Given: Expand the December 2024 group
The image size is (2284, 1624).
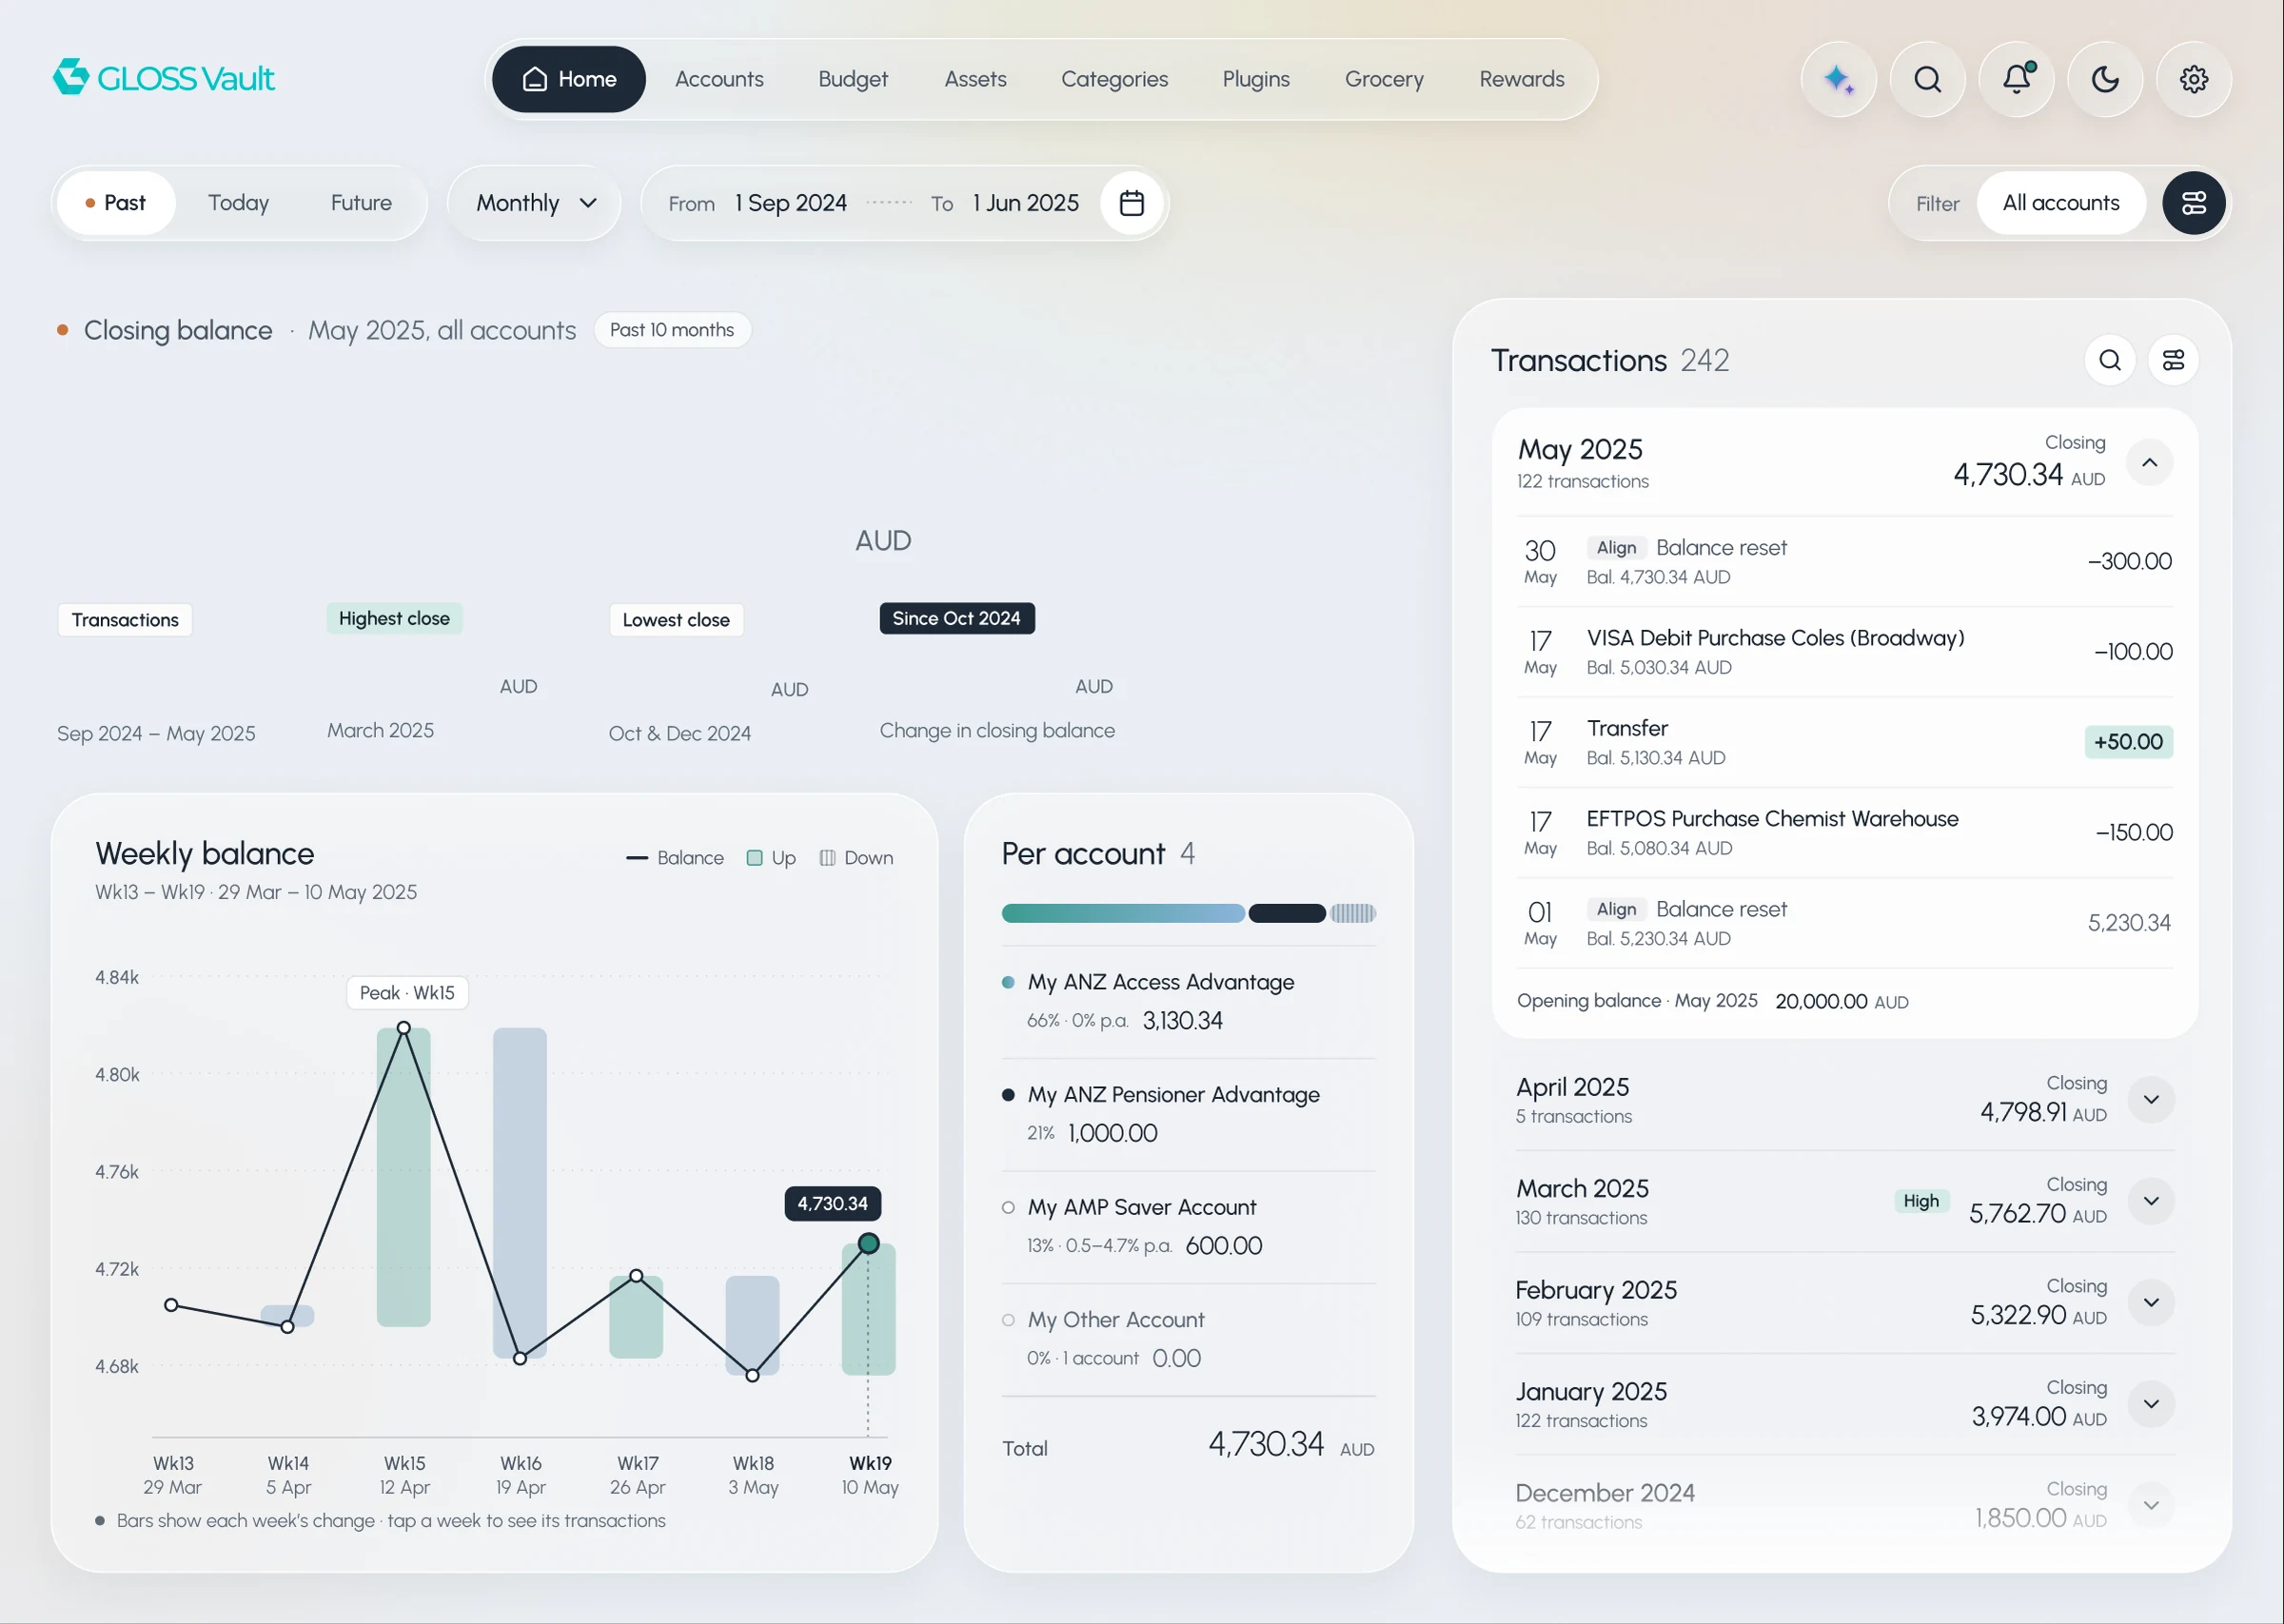Looking at the screenshot, I should (2151, 1506).
